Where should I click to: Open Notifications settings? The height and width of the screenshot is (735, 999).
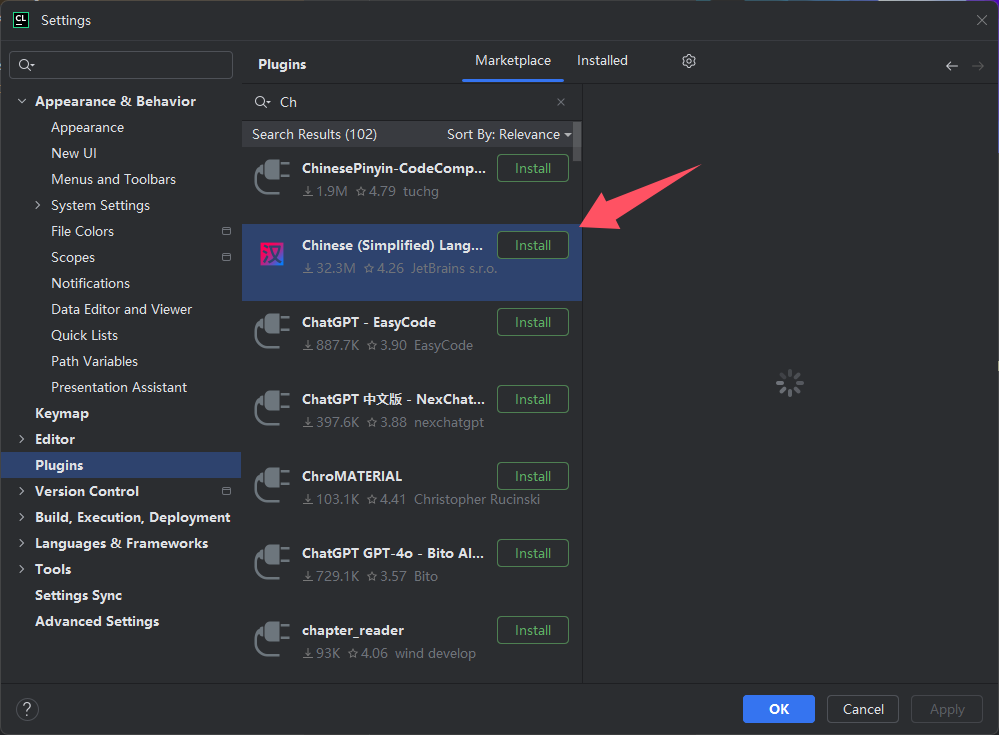coord(90,283)
